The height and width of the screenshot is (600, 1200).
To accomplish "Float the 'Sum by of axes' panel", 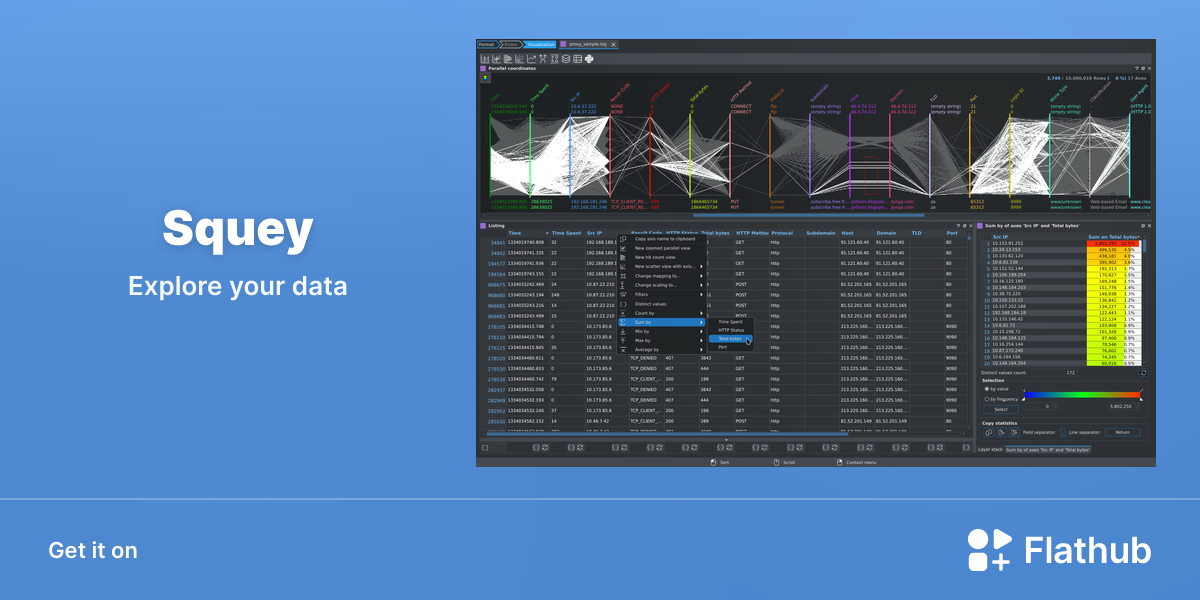I will [x=1144, y=226].
